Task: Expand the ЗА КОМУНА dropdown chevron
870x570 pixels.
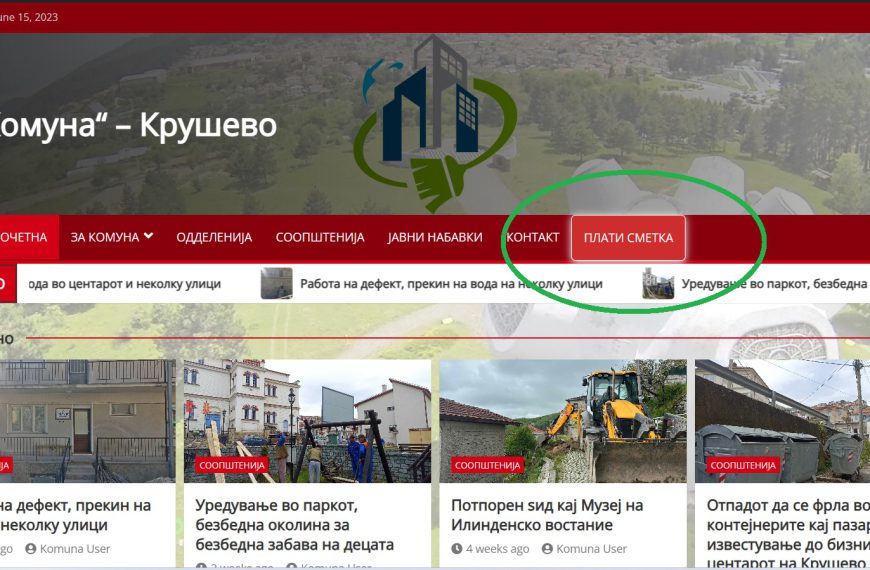Action: [x=148, y=236]
